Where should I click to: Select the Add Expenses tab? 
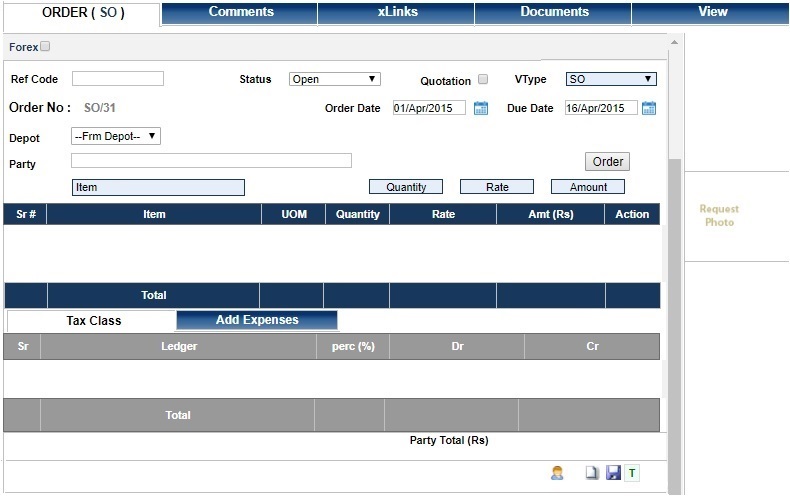click(257, 320)
